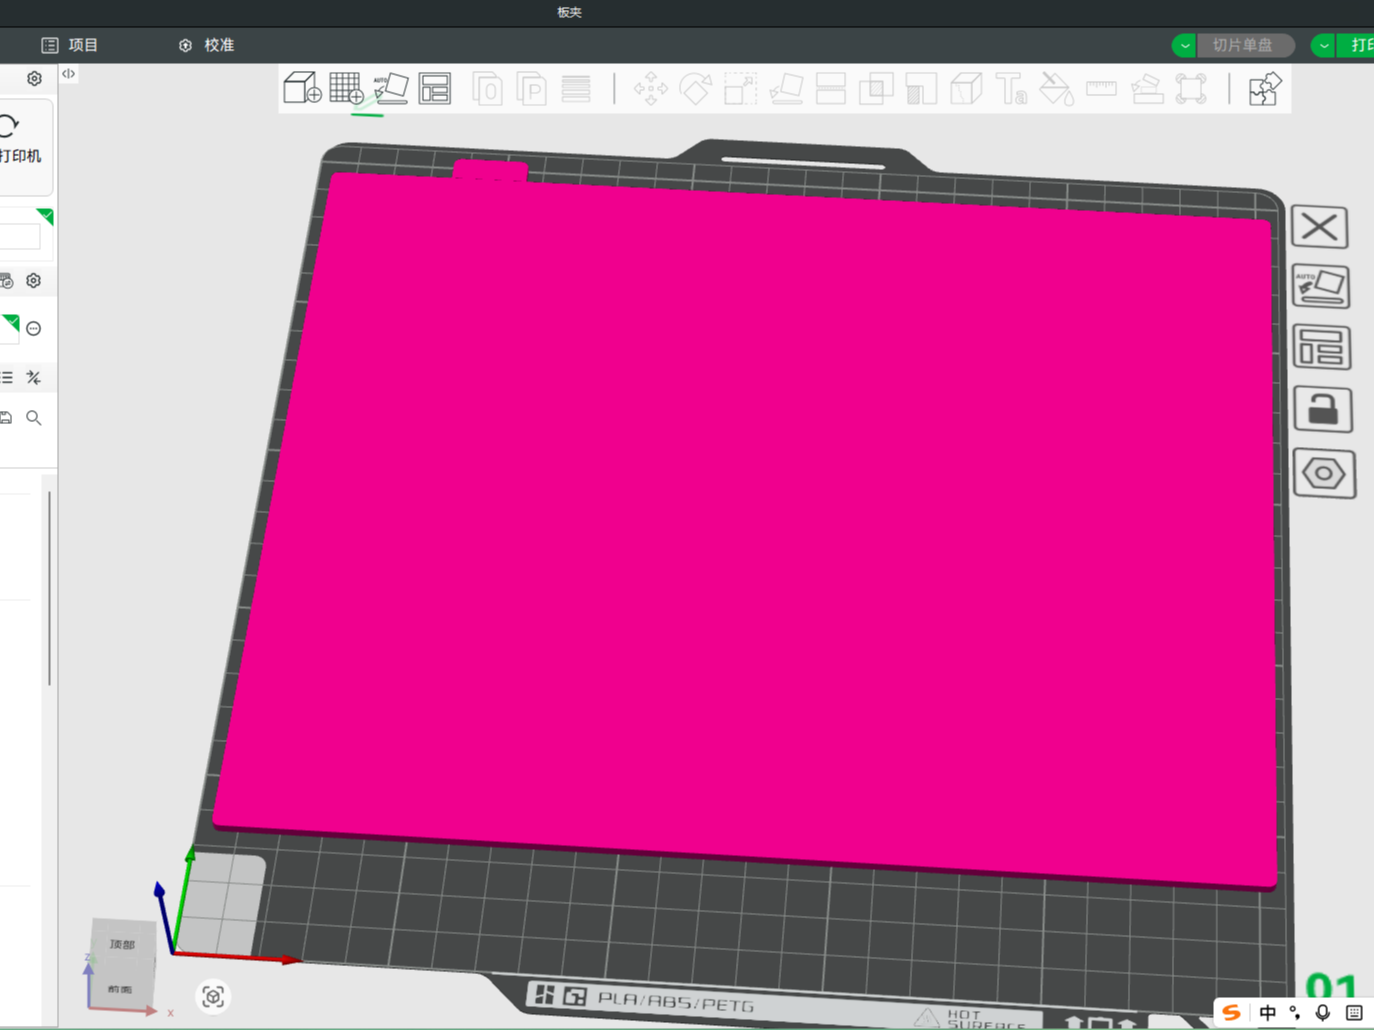Arrange all objects using toolbar layout icon
Screen dimensions: 1374x1031
(435, 88)
